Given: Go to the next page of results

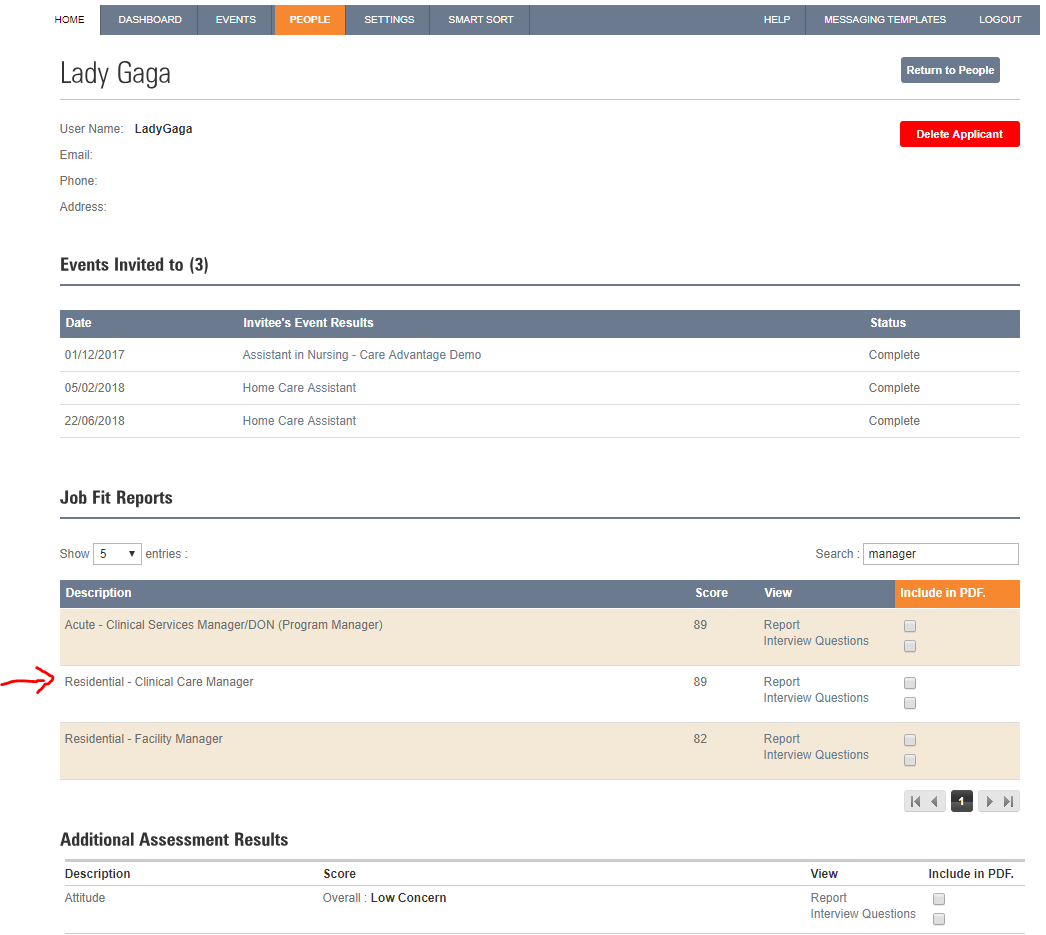Looking at the screenshot, I should (x=989, y=801).
